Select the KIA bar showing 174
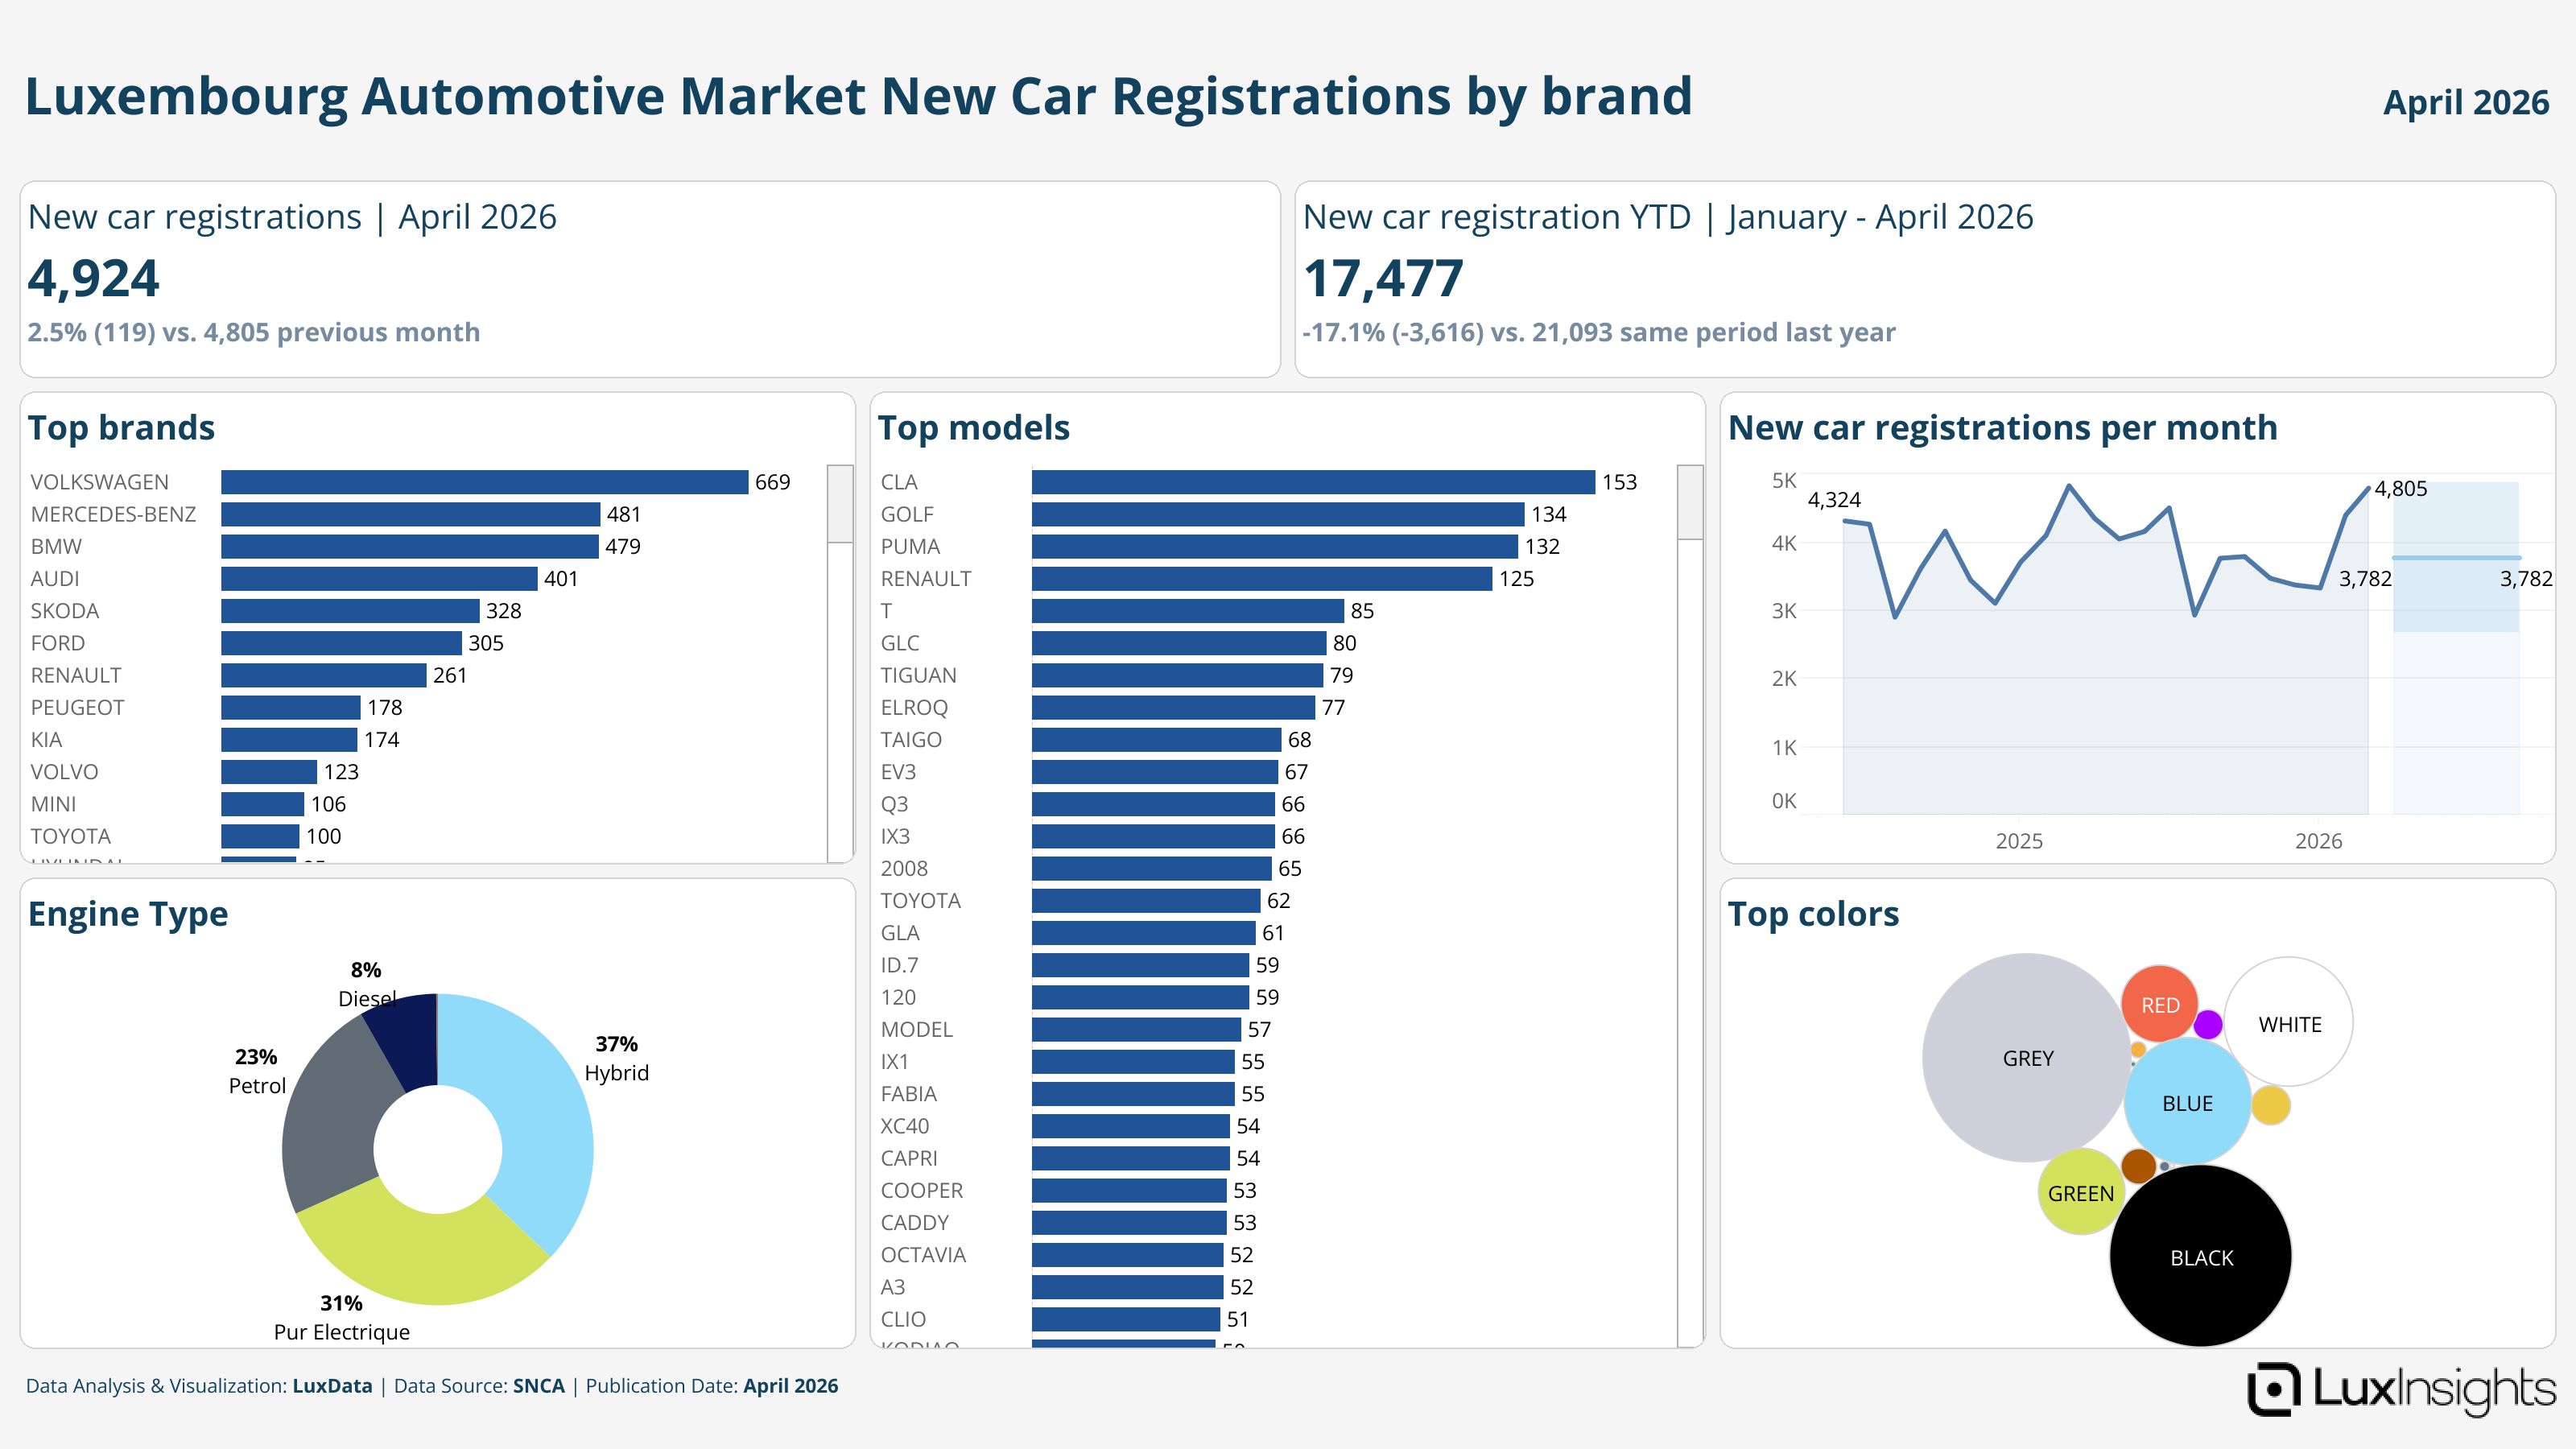This screenshot has width=2576, height=1449. click(x=289, y=739)
